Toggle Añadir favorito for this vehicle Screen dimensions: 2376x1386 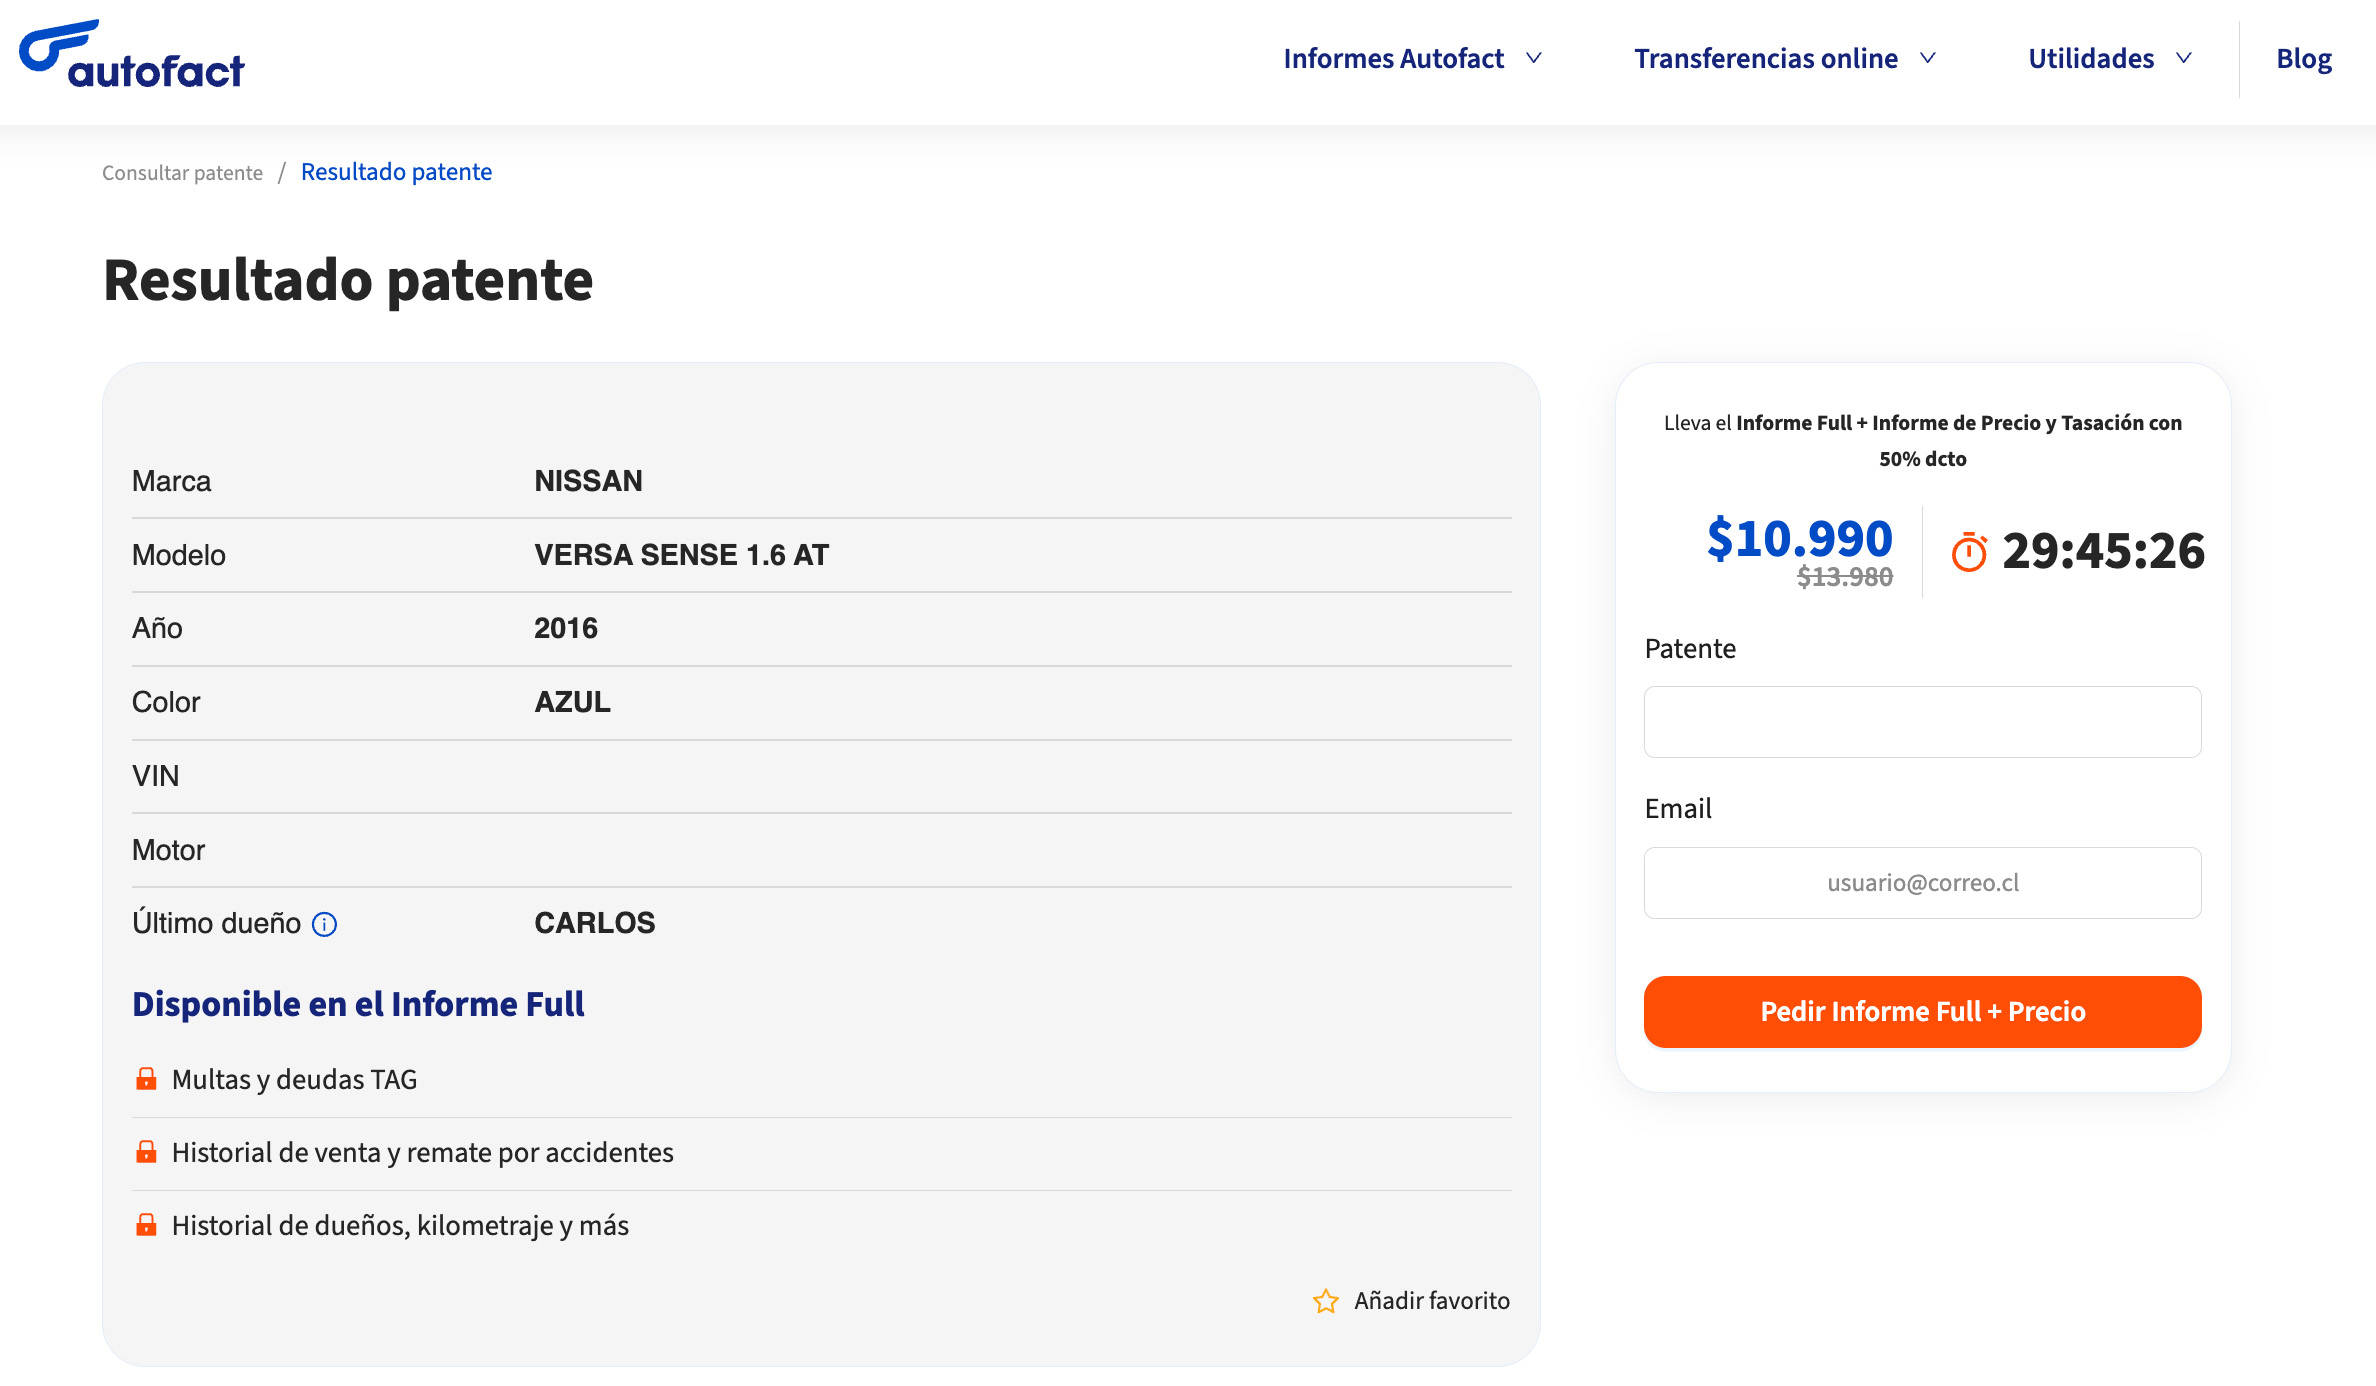(x=1431, y=1300)
